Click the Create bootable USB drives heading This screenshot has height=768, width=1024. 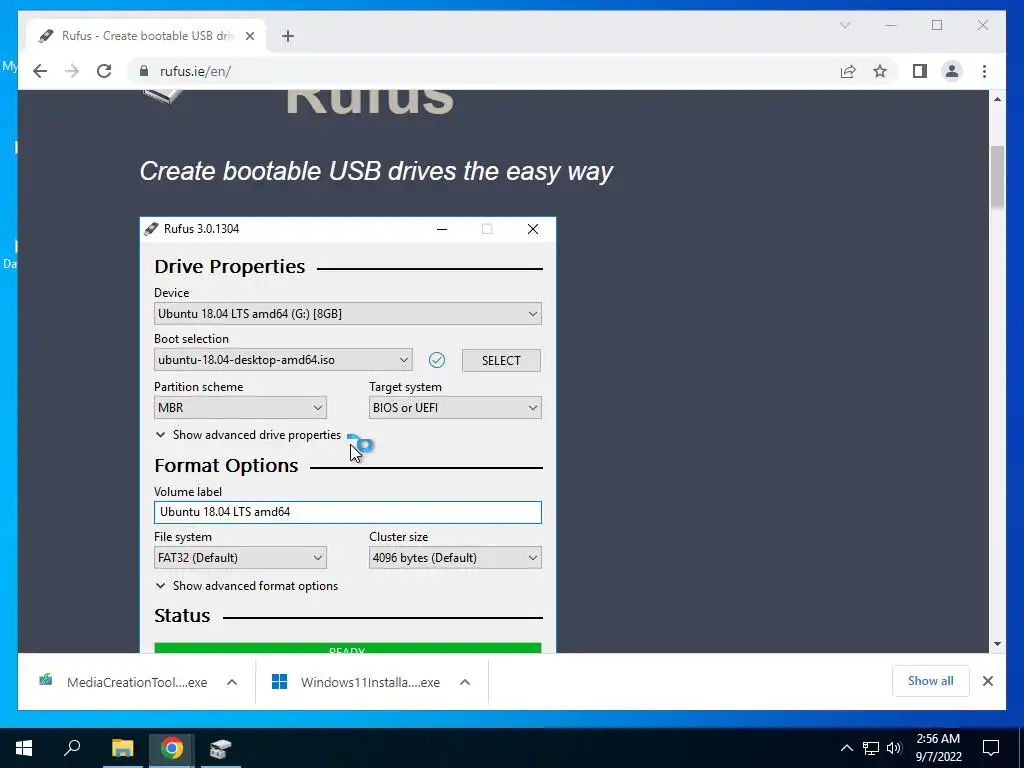point(376,171)
